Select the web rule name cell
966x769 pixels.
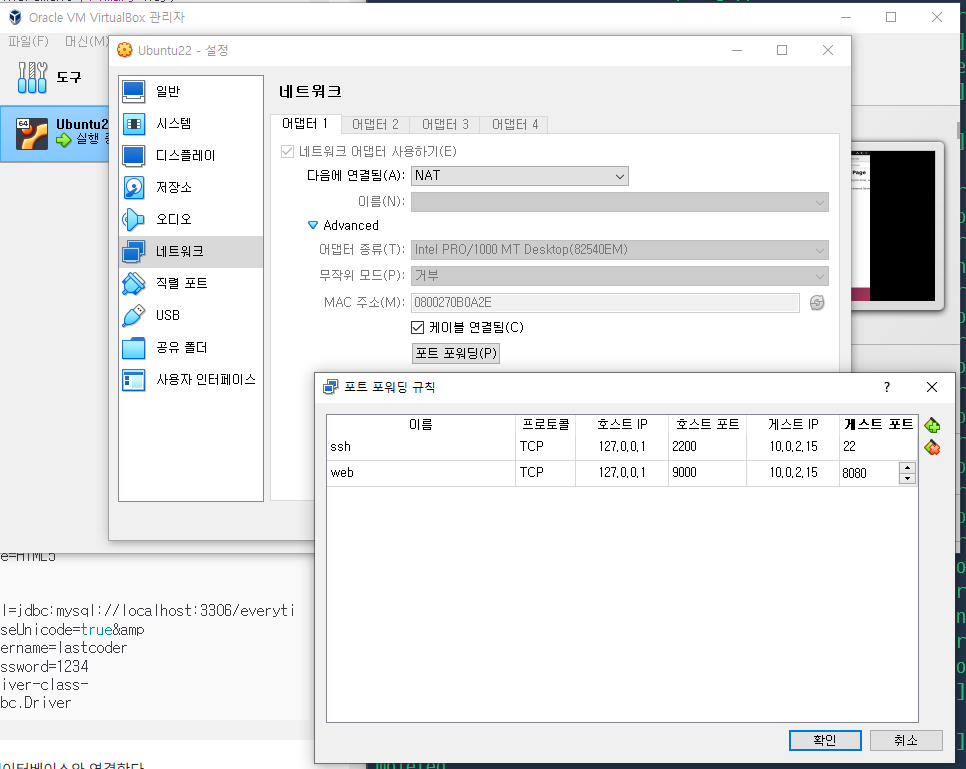[421, 473]
